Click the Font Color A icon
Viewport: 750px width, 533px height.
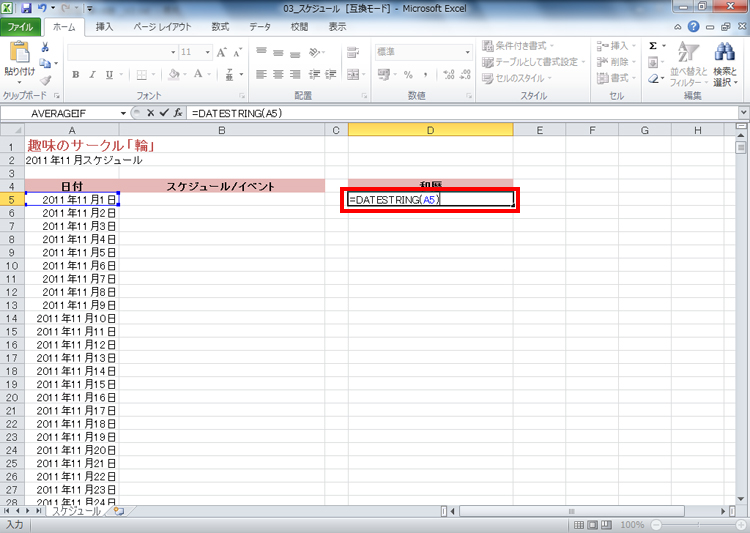click(198, 74)
